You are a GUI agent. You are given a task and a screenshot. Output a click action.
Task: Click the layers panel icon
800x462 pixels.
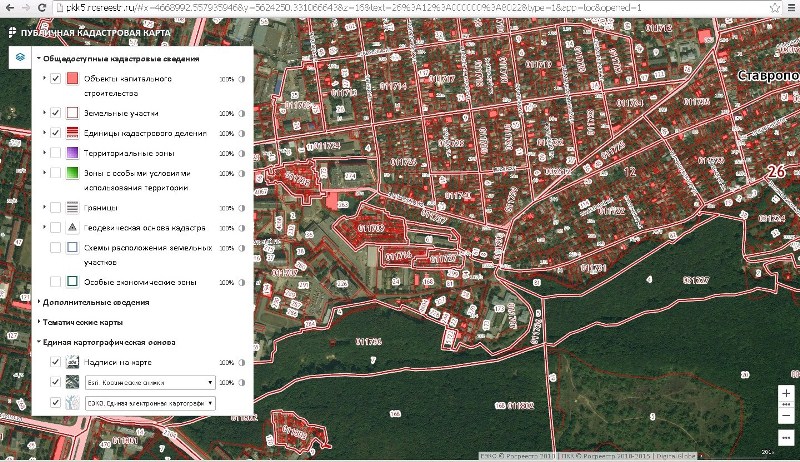click(x=19, y=58)
